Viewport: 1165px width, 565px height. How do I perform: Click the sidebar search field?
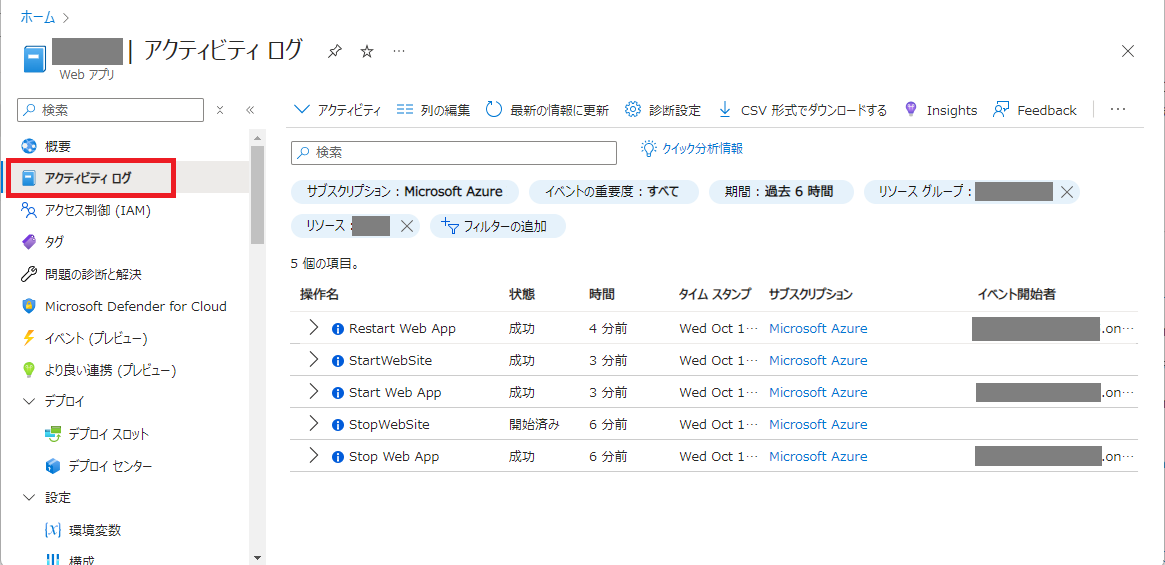point(110,110)
